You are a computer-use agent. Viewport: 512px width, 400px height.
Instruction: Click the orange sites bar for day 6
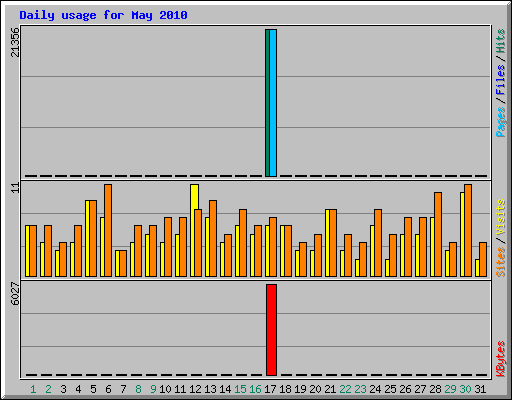pyautogui.click(x=108, y=230)
